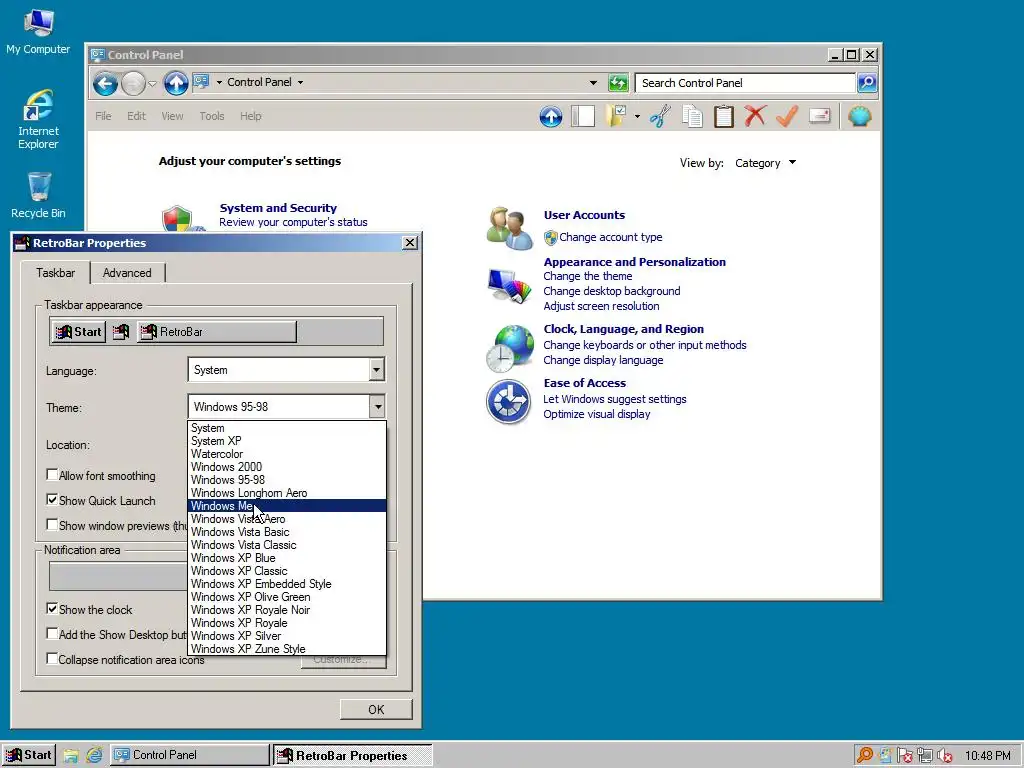Click the magnifier icon in system tray
The width and height of the screenshot is (1024, 768).
[x=864, y=756]
